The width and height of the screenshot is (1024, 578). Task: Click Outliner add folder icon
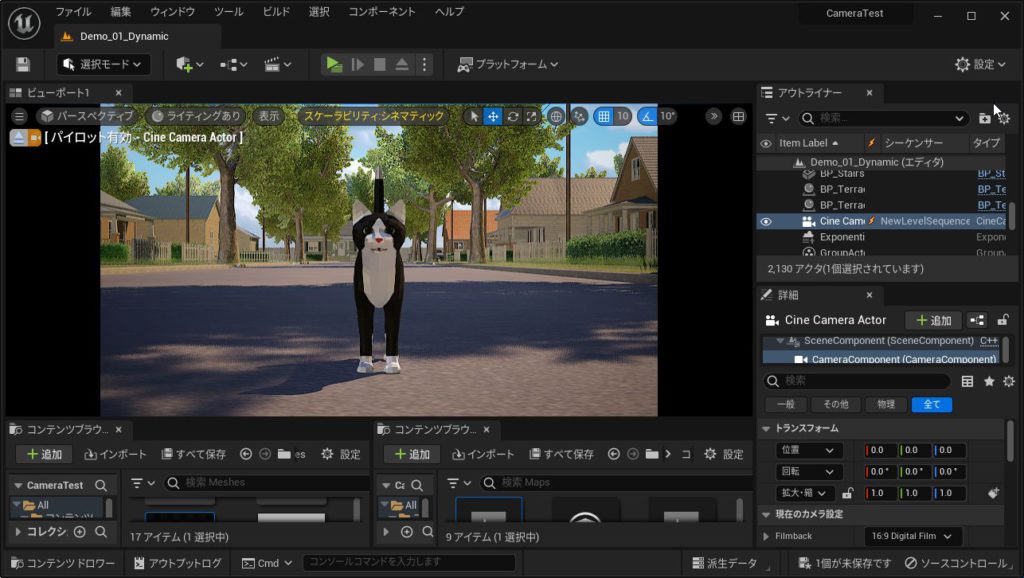(x=985, y=118)
